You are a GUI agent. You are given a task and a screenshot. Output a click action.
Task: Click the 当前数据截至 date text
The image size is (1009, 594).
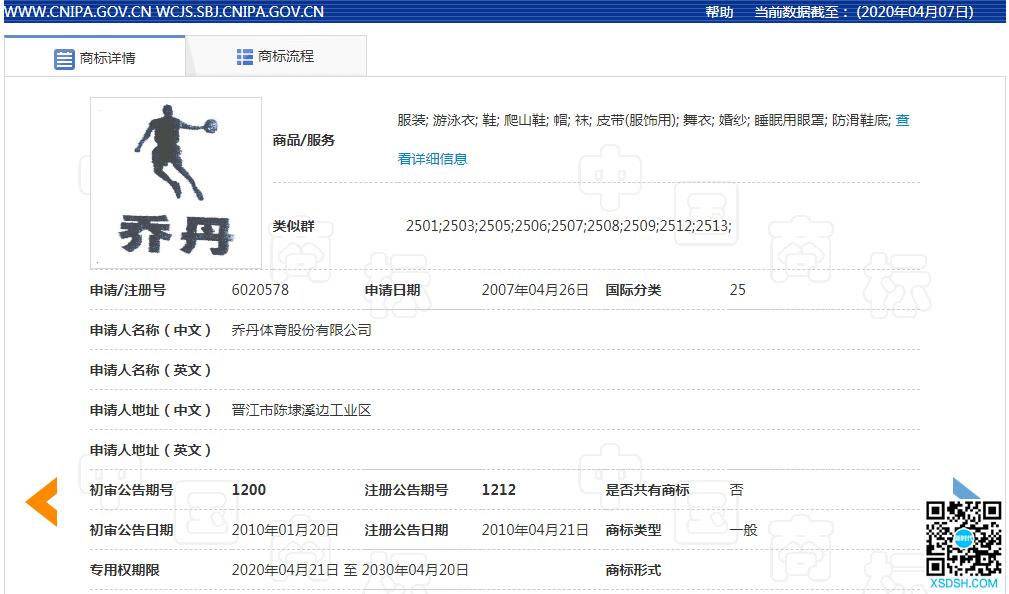point(864,12)
